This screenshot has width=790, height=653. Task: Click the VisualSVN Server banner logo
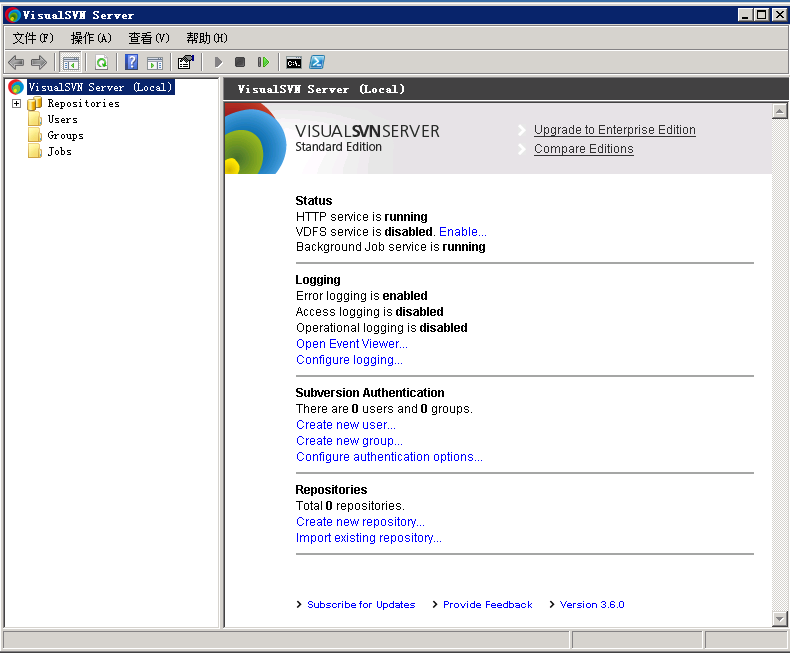255,139
